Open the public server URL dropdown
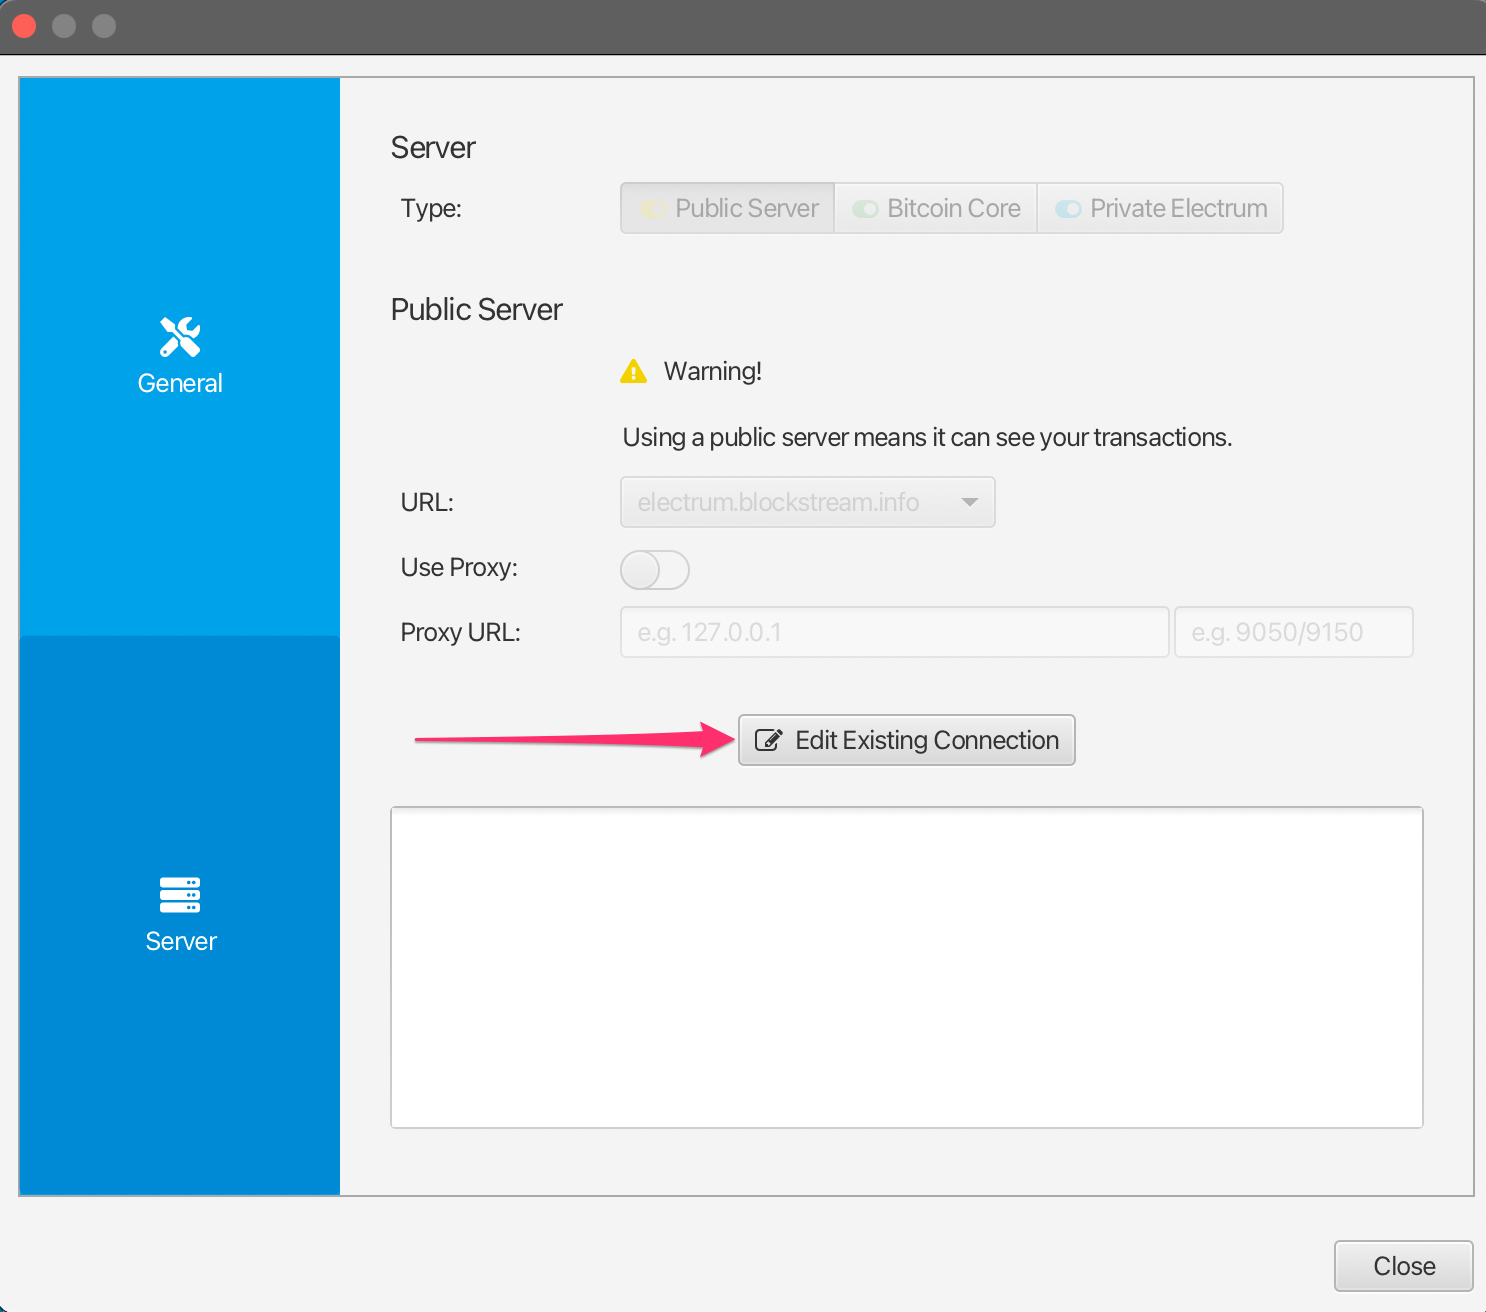The height and width of the screenshot is (1312, 1486). 808,502
